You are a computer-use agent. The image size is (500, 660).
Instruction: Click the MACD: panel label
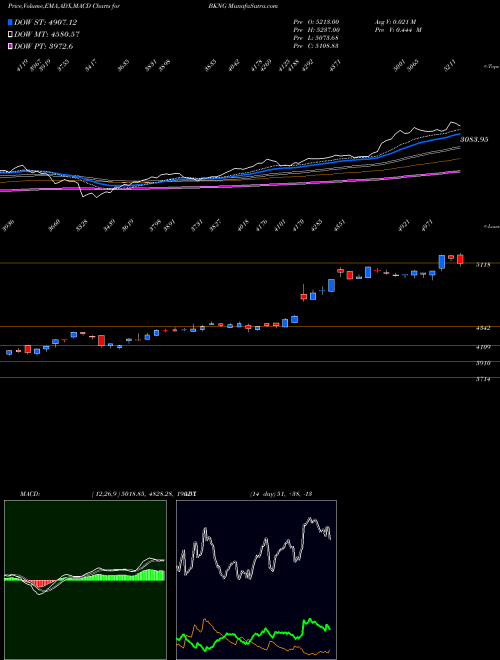point(29,494)
